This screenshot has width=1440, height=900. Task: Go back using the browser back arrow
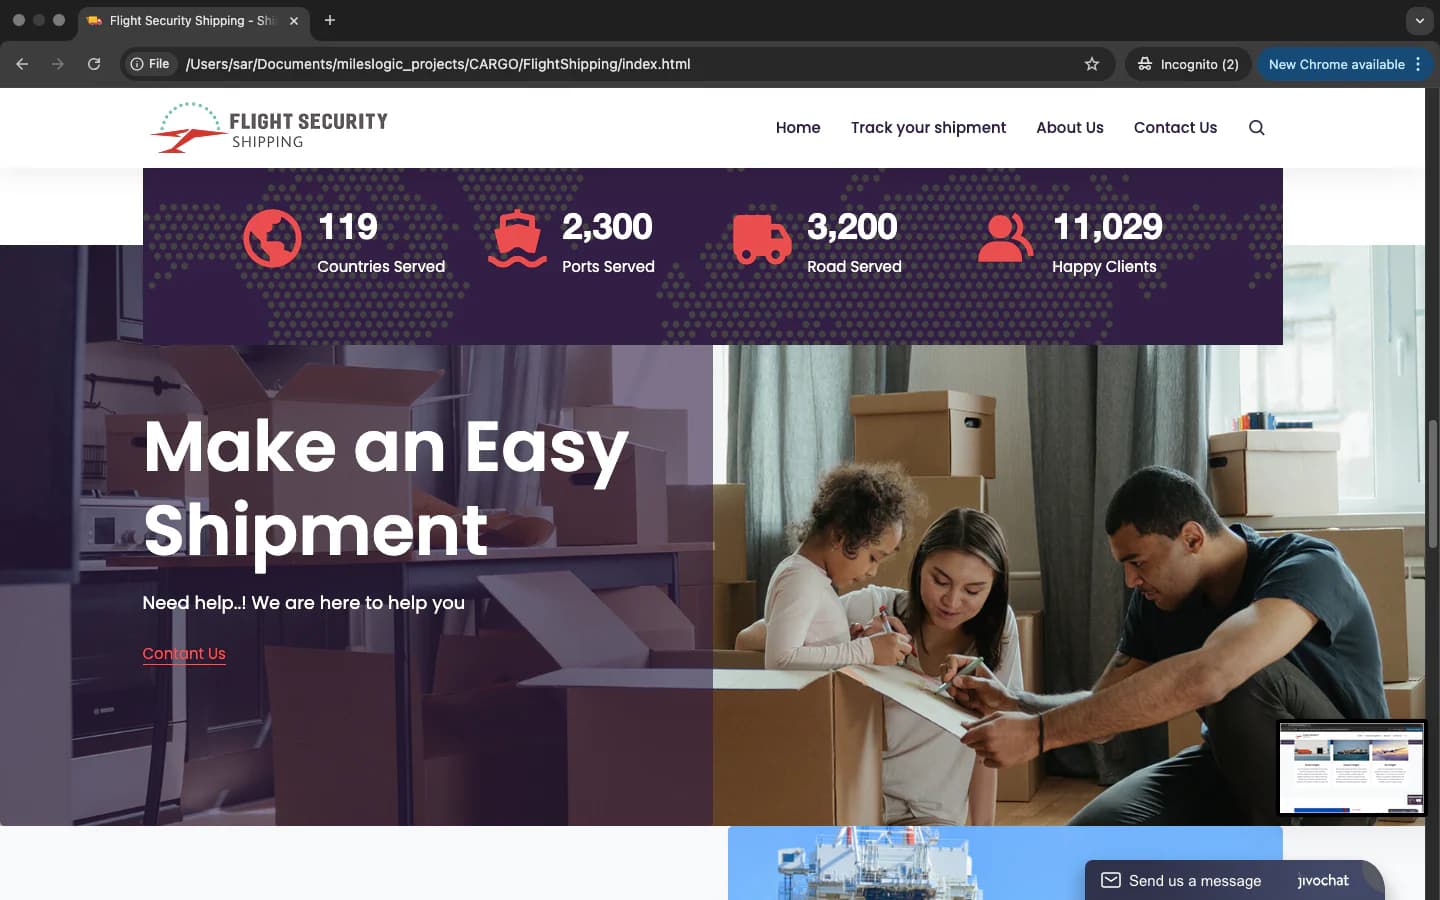point(22,64)
